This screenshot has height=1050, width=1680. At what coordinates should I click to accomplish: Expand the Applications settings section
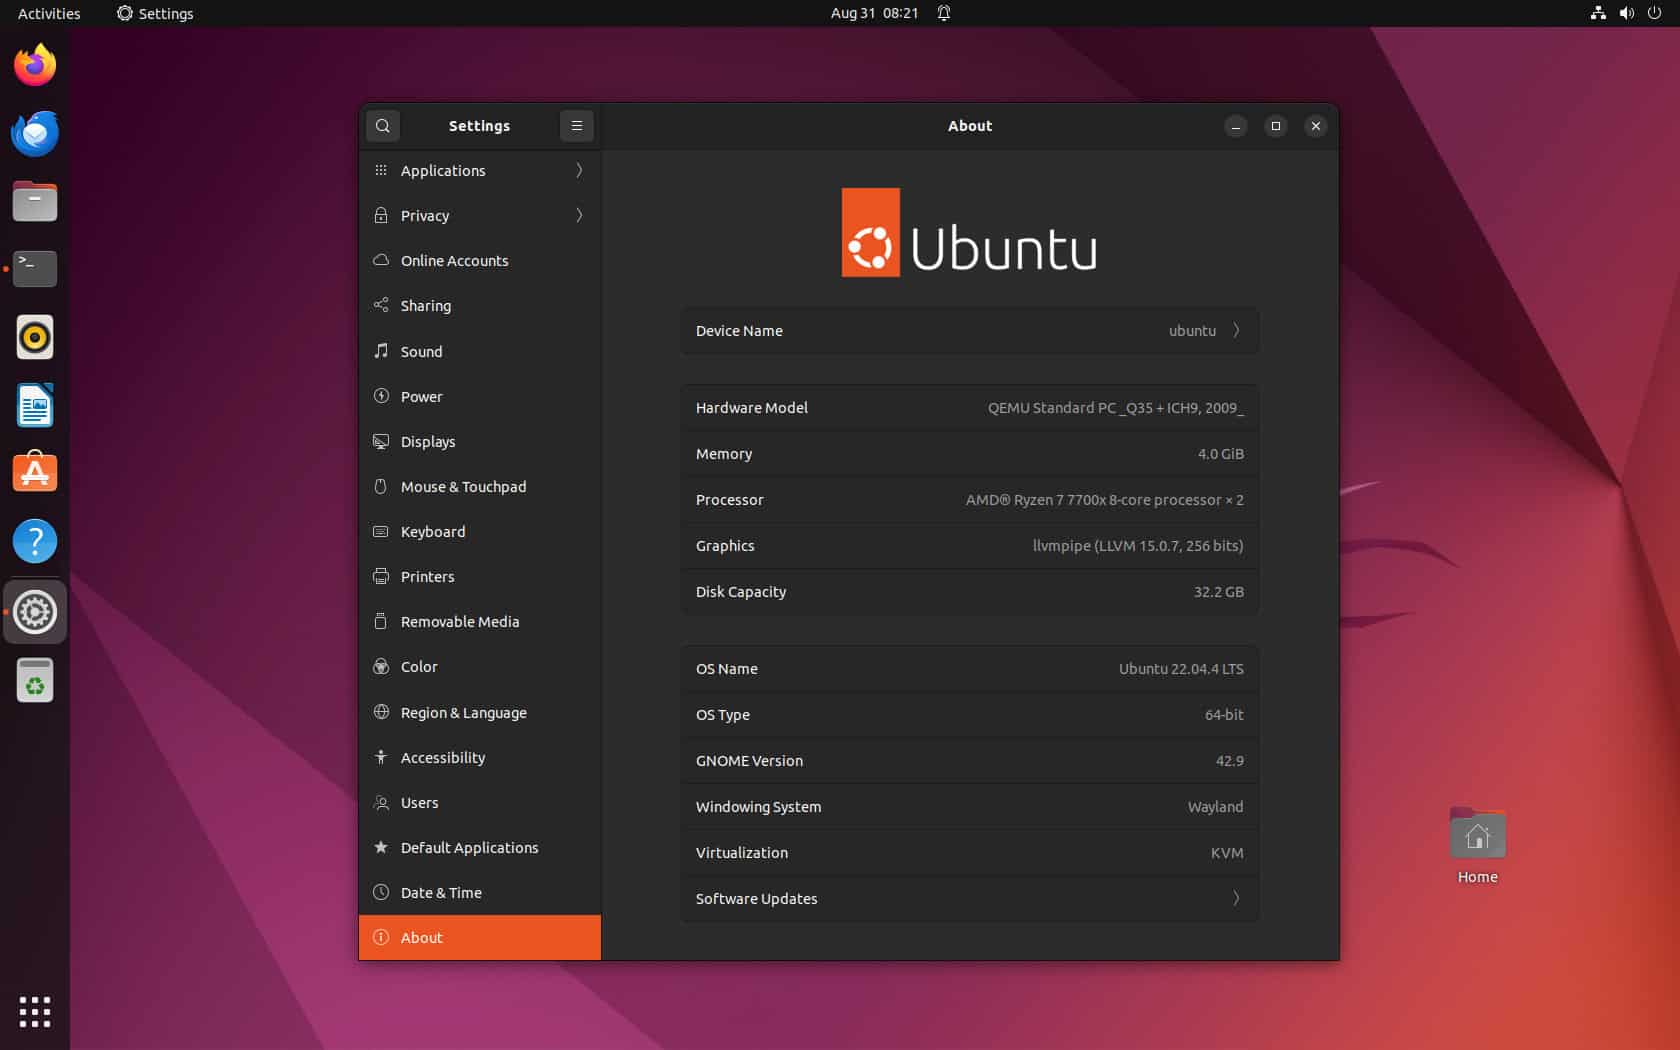click(480, 171)
